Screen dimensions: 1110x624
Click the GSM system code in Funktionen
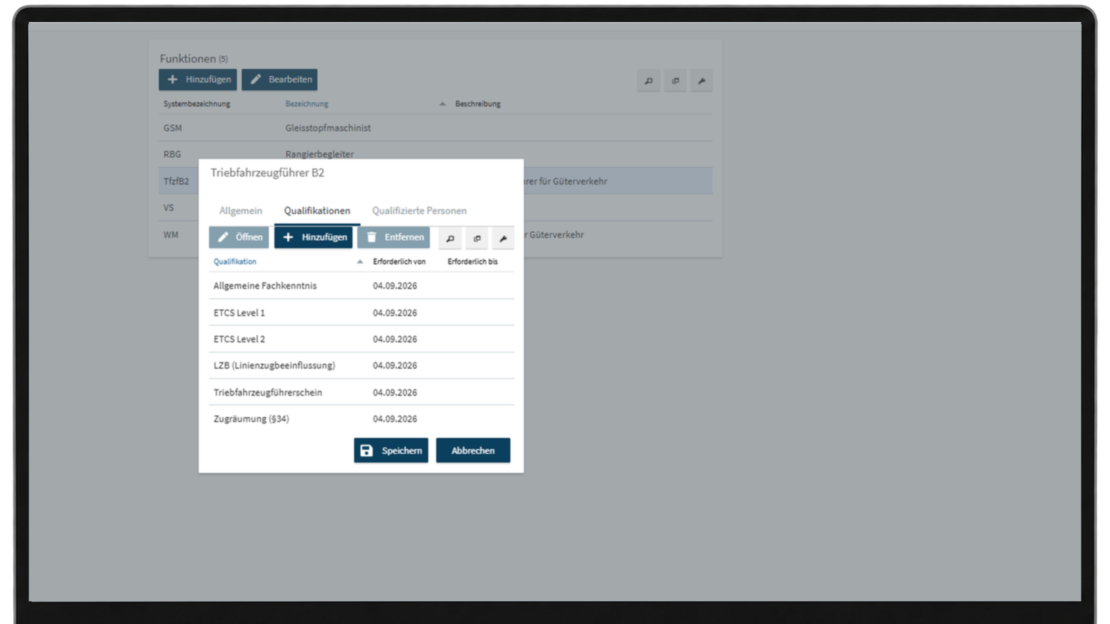[173, 128]
